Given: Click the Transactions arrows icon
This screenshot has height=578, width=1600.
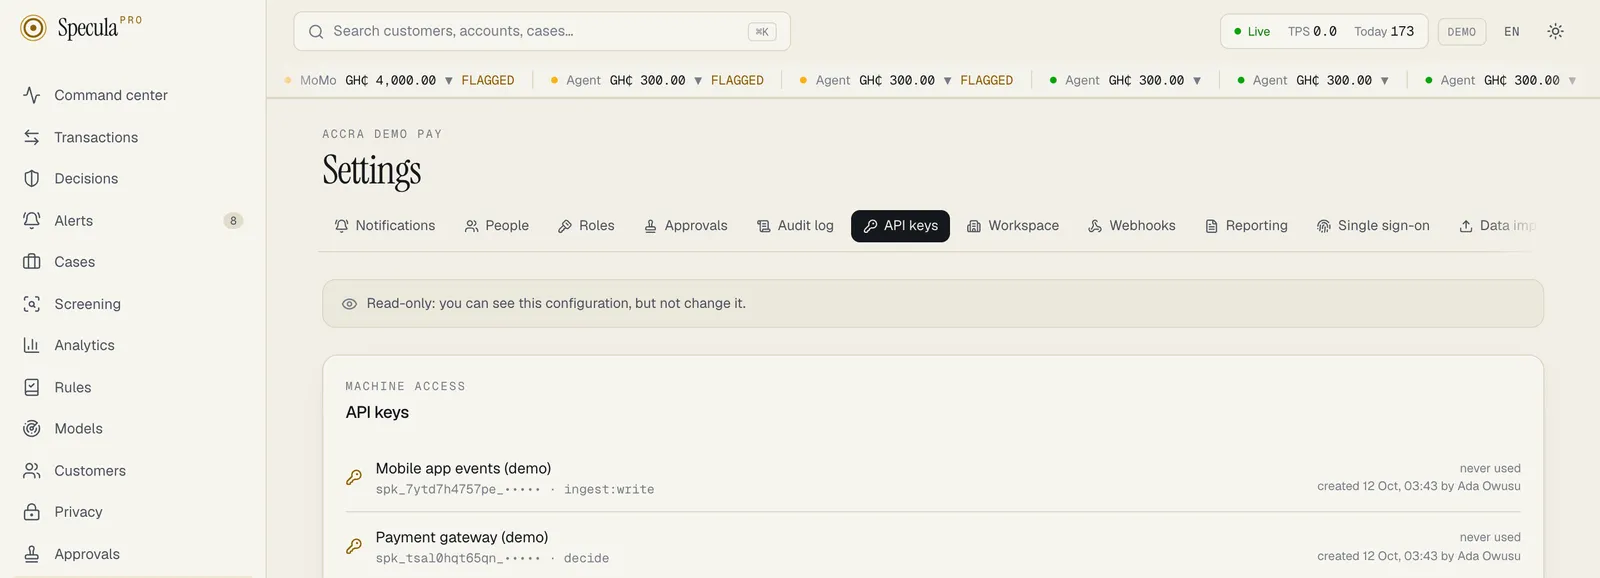Looking at the screenshot, I should click(x=32, y=137).
